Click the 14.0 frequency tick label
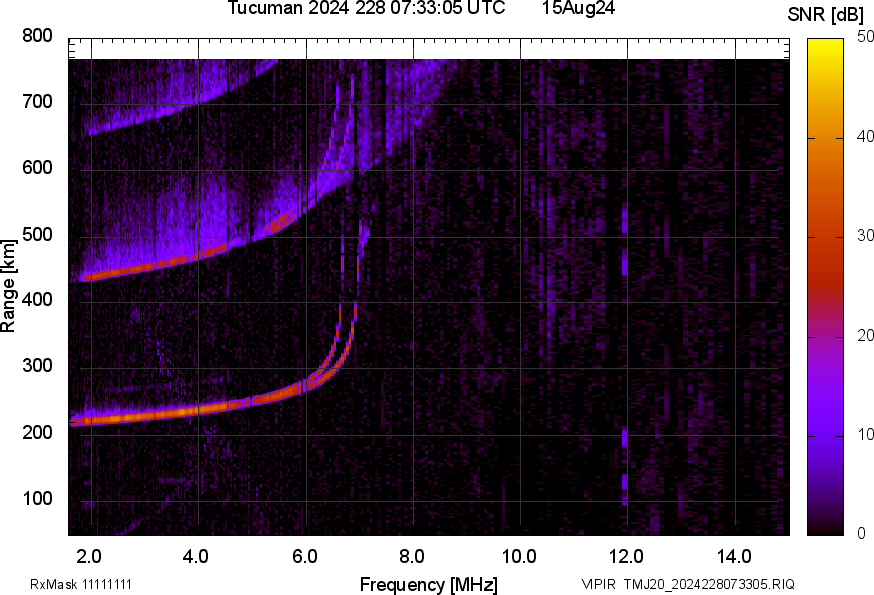The height and width of the screenshot is (595, 874). [735, 555]
